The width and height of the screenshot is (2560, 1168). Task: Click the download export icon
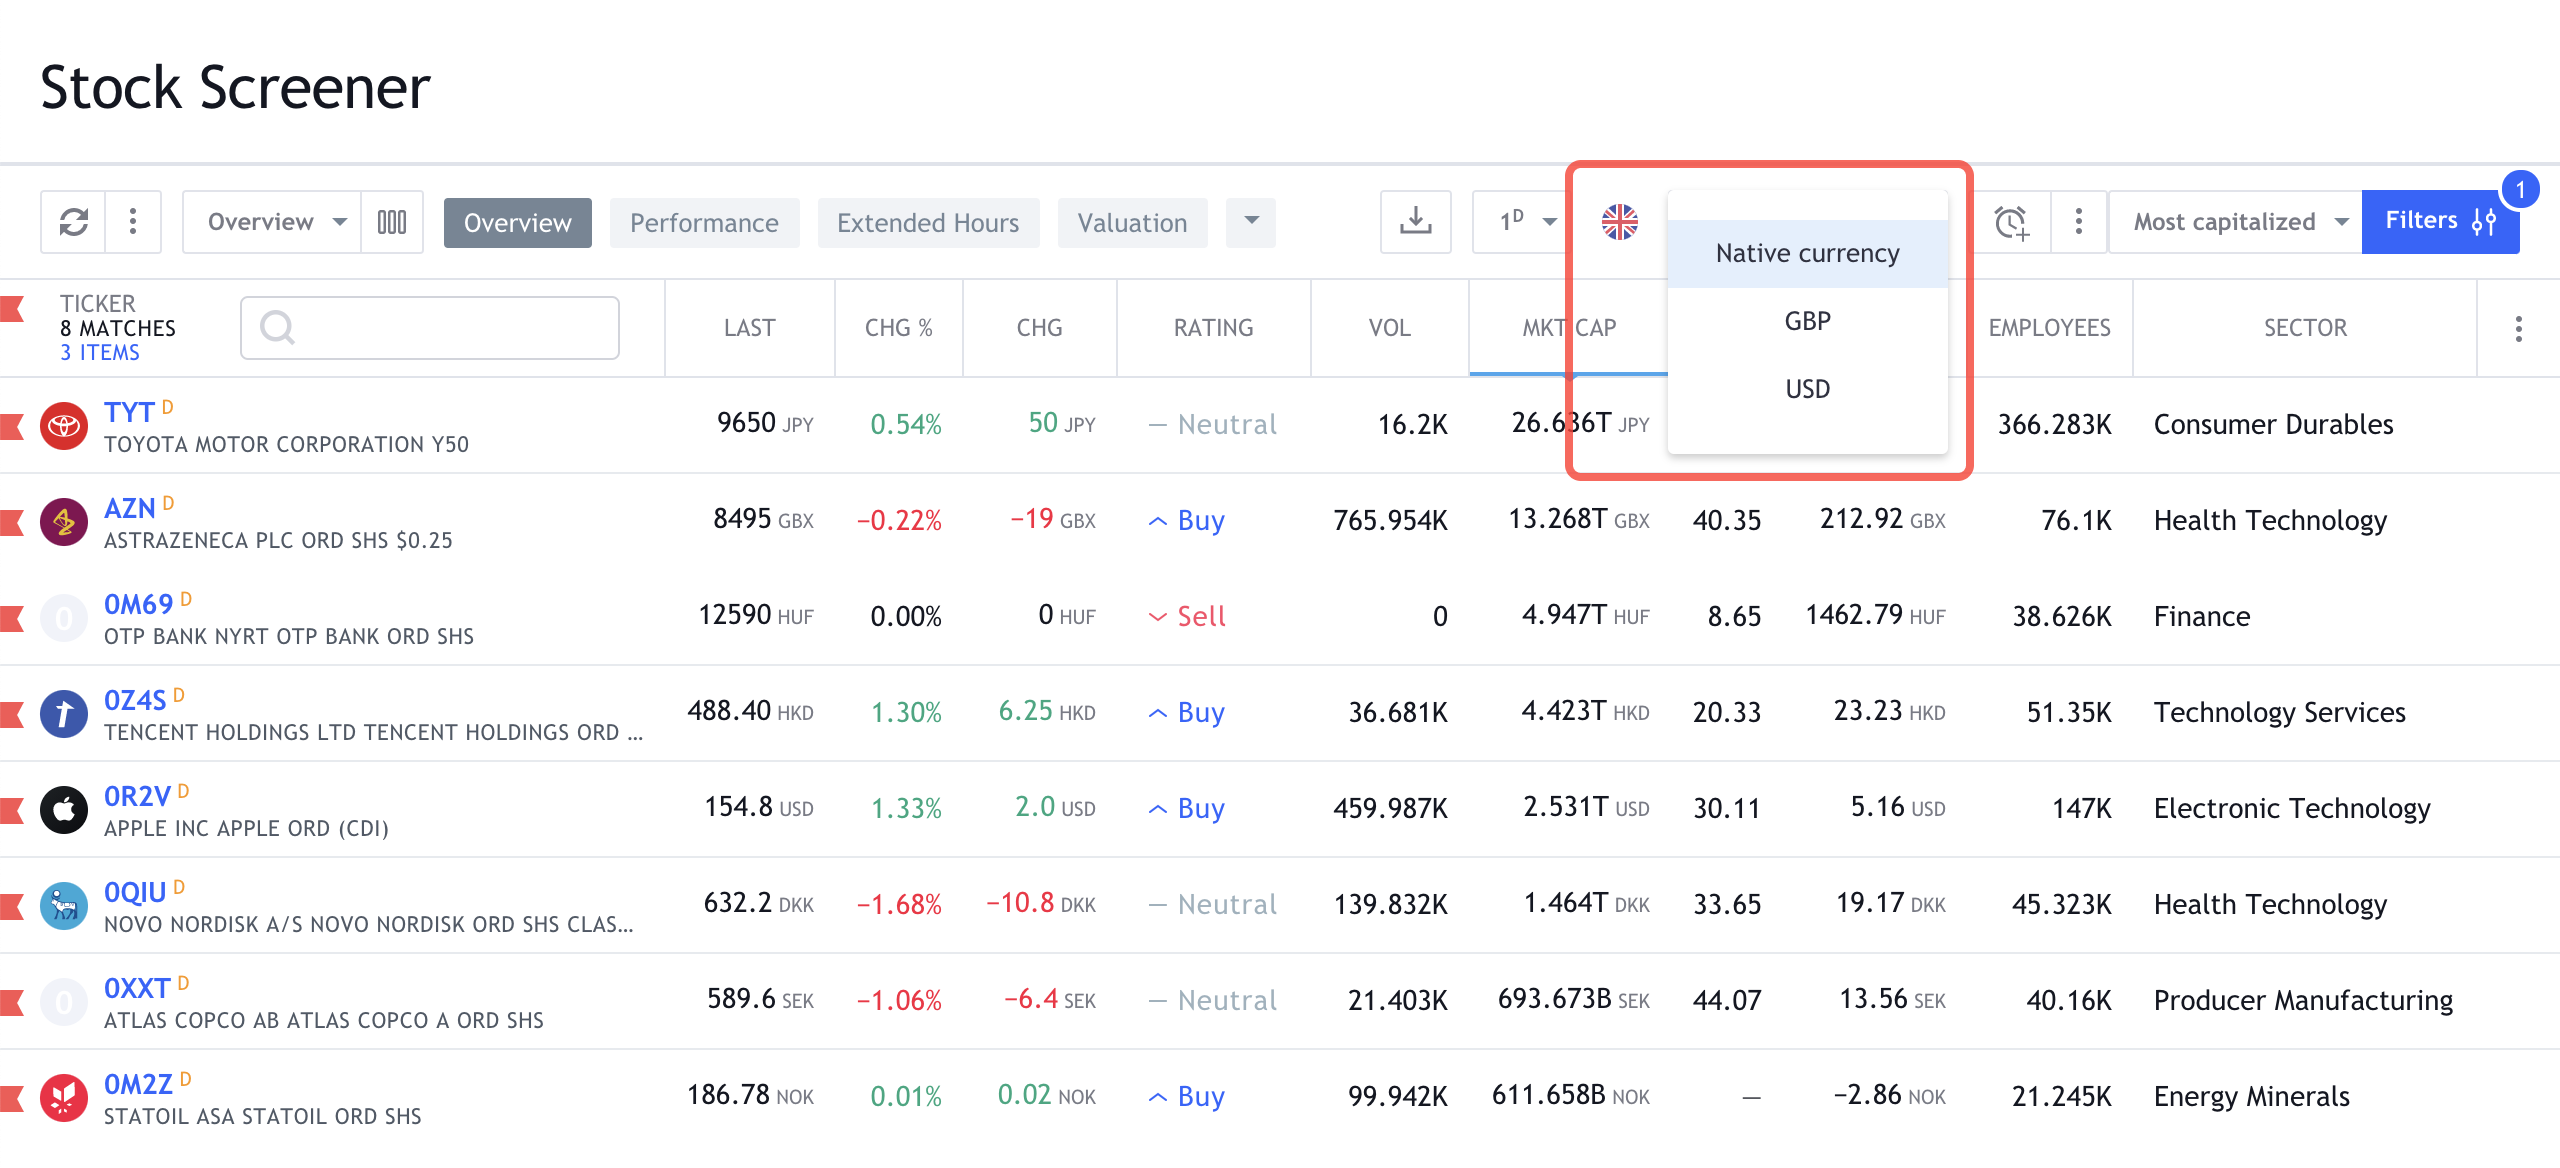1415,222
